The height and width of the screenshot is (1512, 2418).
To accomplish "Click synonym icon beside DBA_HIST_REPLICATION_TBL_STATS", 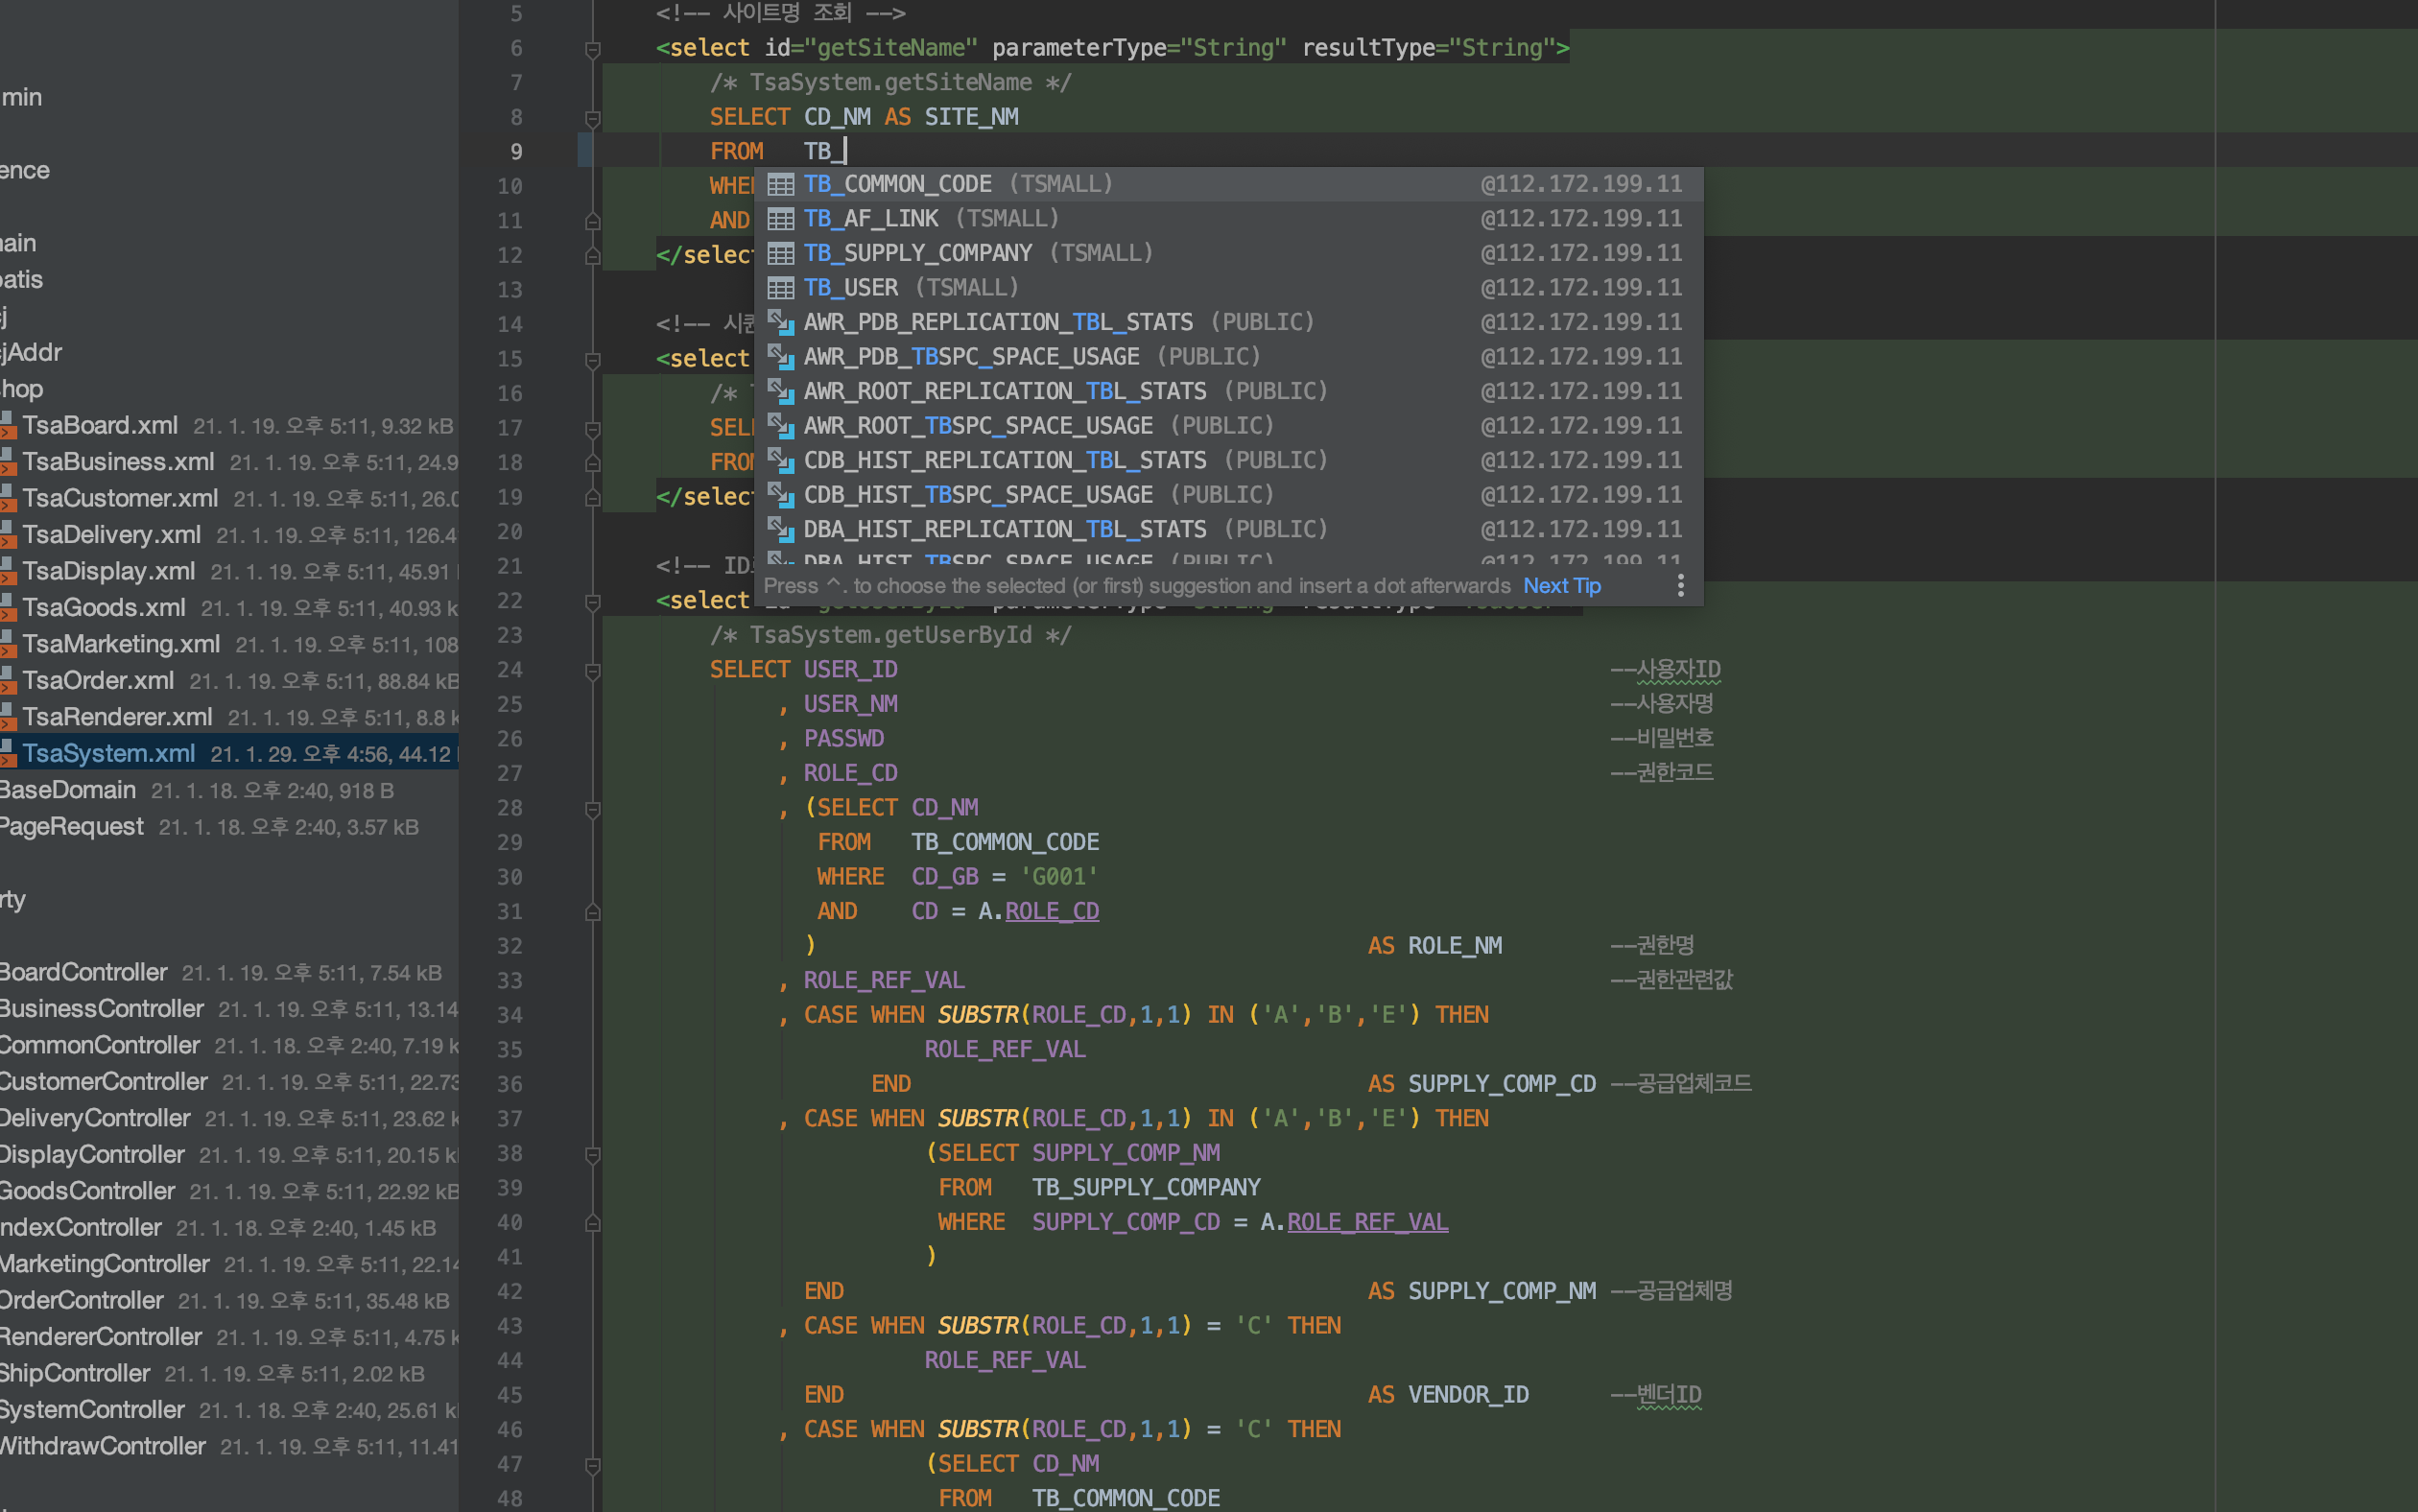I will click(780, 529).
